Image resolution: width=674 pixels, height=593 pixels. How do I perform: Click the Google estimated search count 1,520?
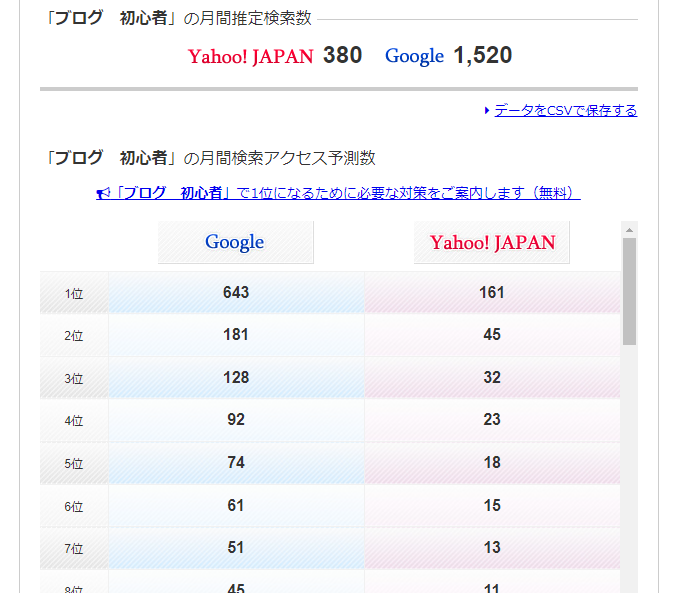483,55
